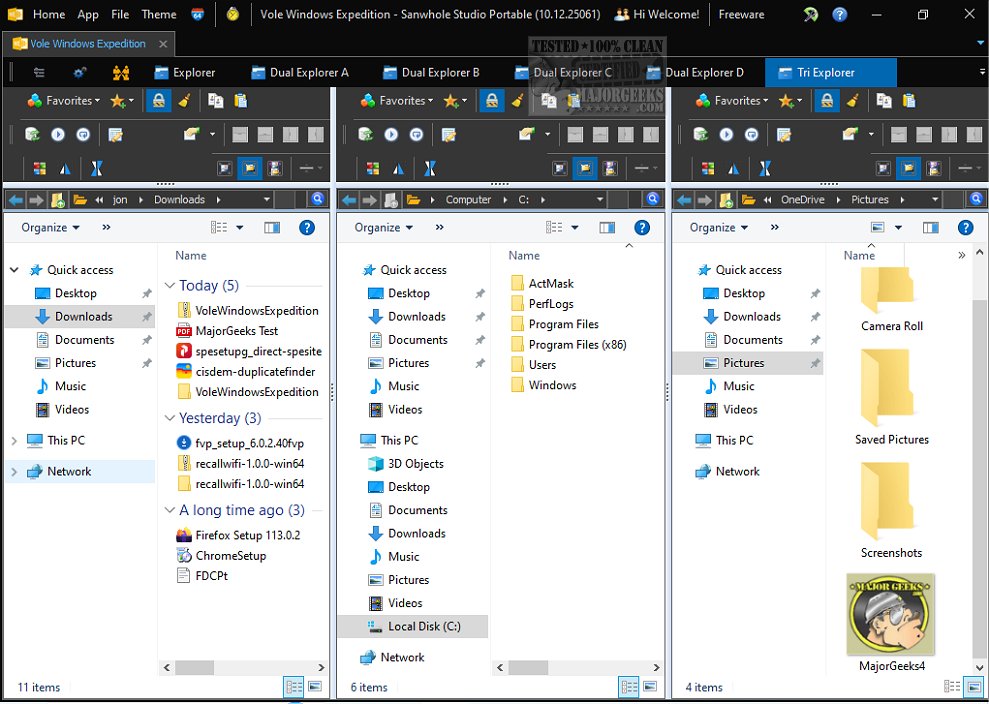Viewport: 989px width, 704px height.
Task: Click the yellow stopwatch icon in title bar
Action: 233,14
